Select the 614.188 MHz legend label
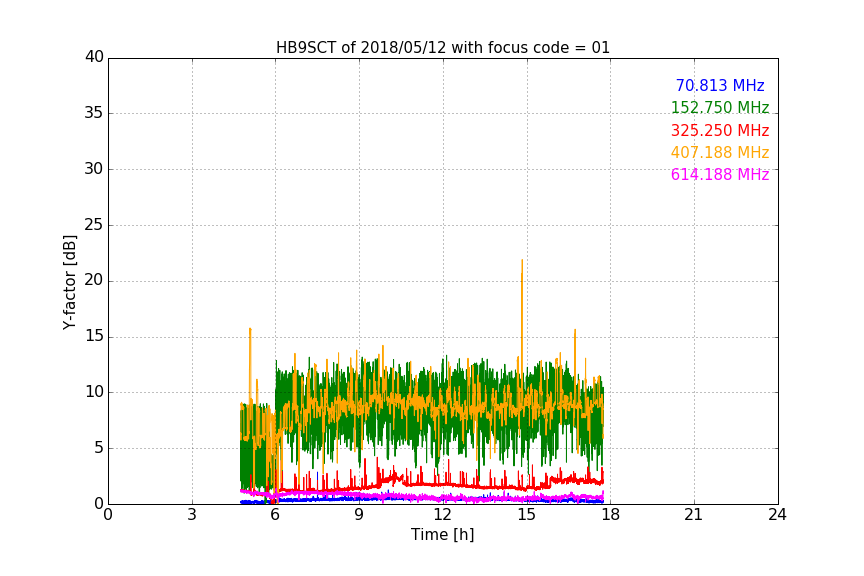The height and width of the screenshot is (576, 864). click(x=720, y=175)
